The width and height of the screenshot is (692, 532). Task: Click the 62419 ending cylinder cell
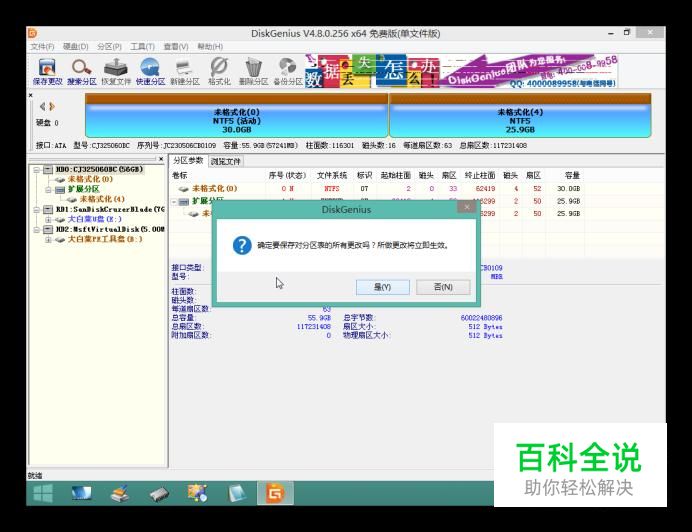click(x=485, y=189)
